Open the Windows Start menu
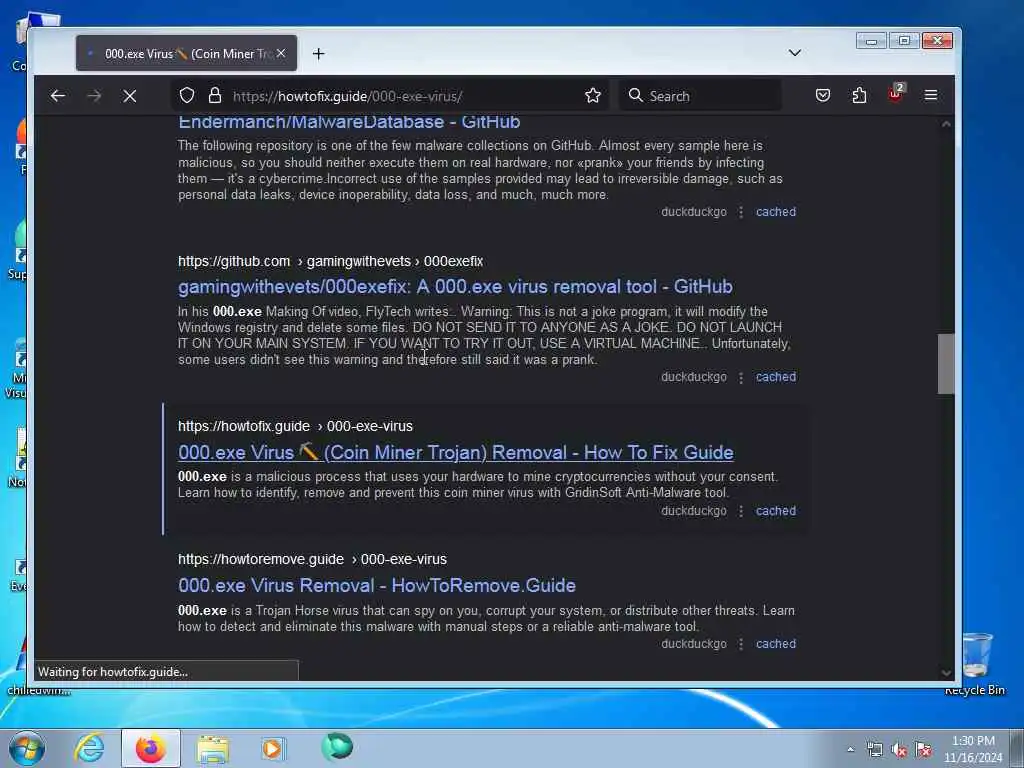This screenshot has height=768, width=1024. point(27,748)
